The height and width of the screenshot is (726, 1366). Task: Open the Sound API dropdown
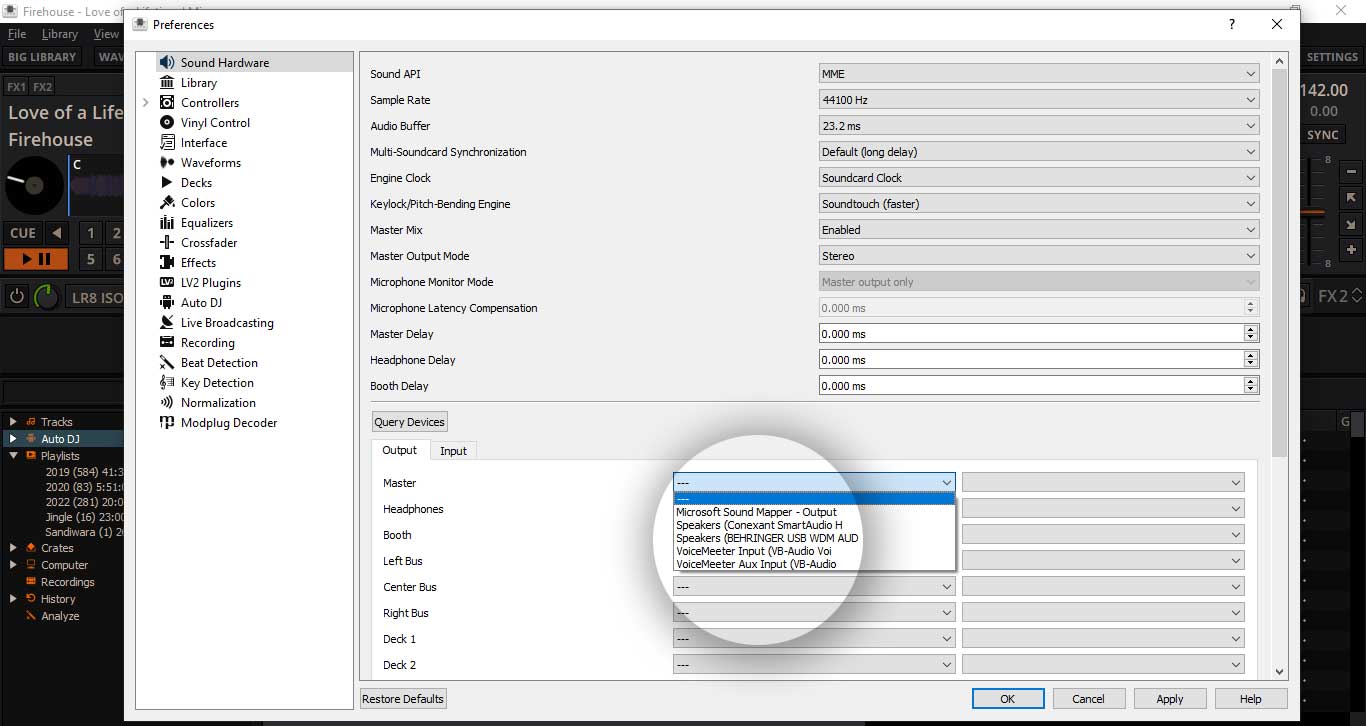(x=1038, y=74)
